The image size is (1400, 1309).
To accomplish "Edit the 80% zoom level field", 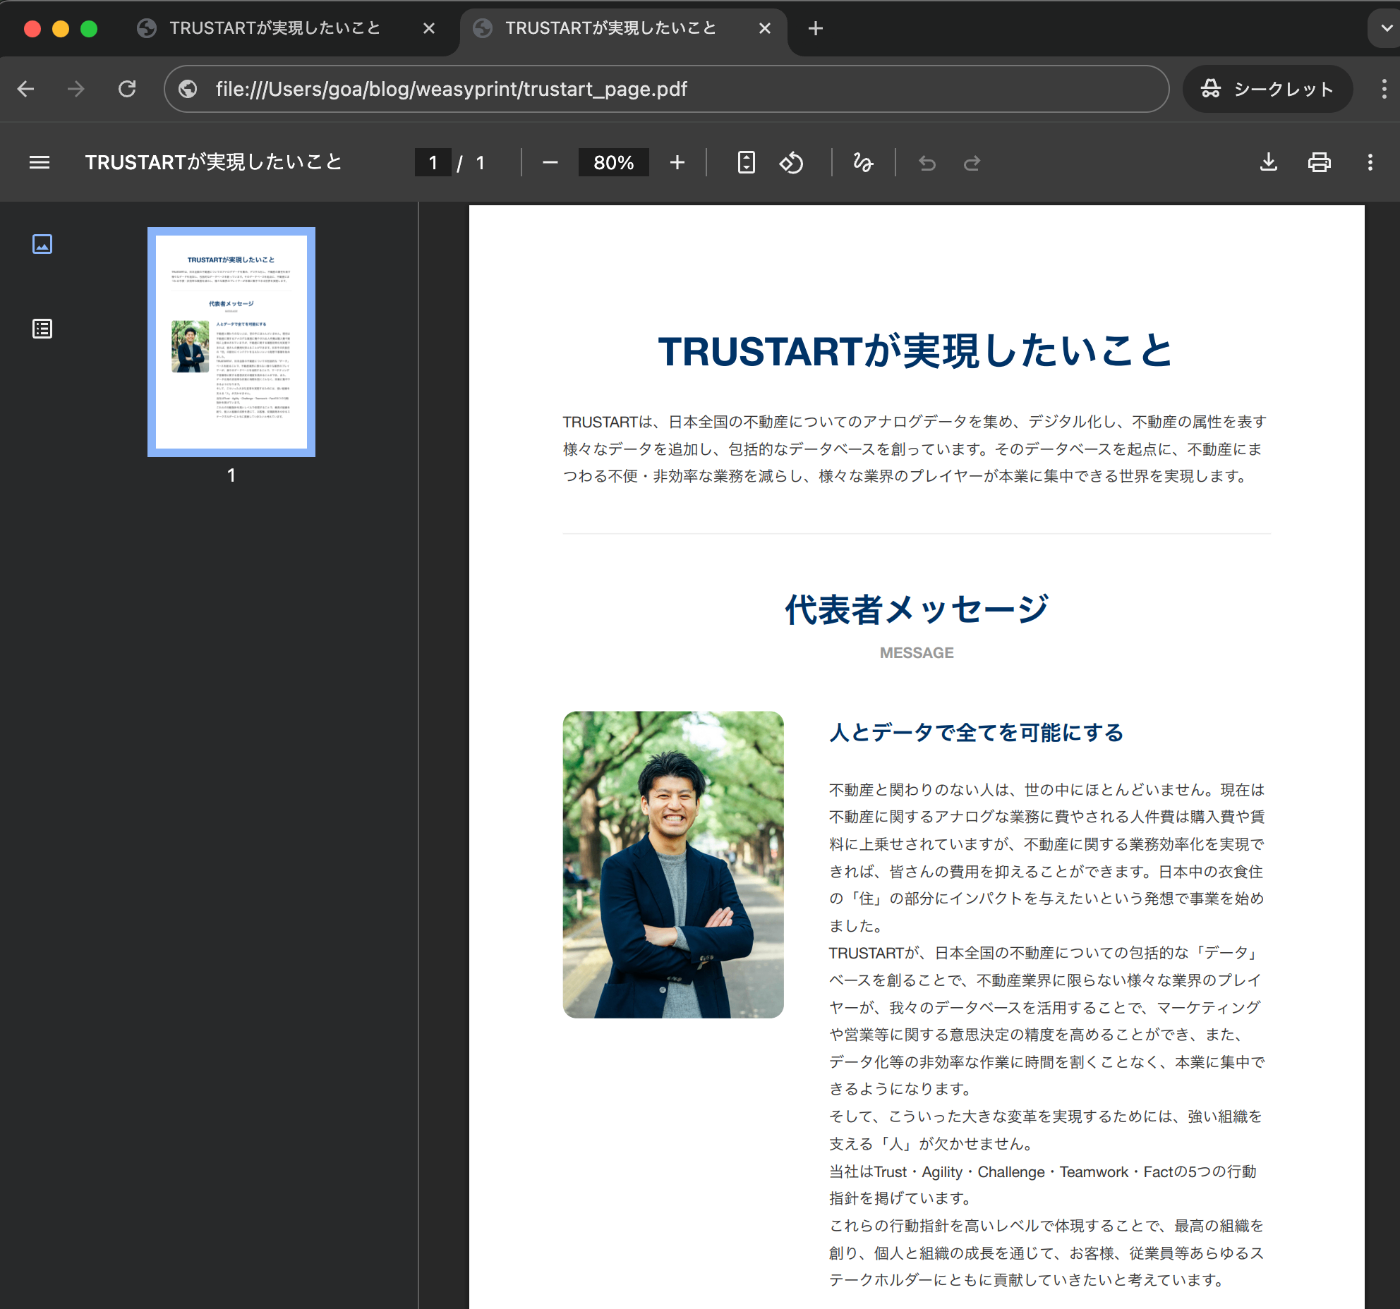I will [614, 162].
